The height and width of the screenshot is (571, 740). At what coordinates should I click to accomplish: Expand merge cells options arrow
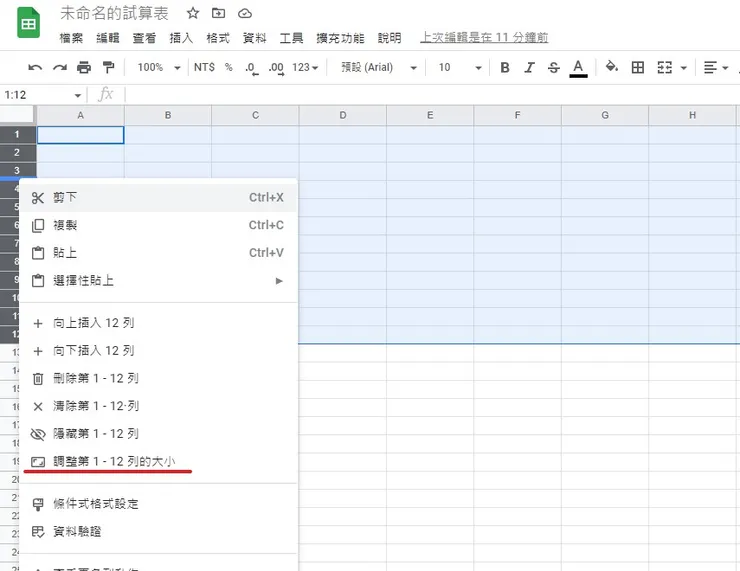[683, 68]
